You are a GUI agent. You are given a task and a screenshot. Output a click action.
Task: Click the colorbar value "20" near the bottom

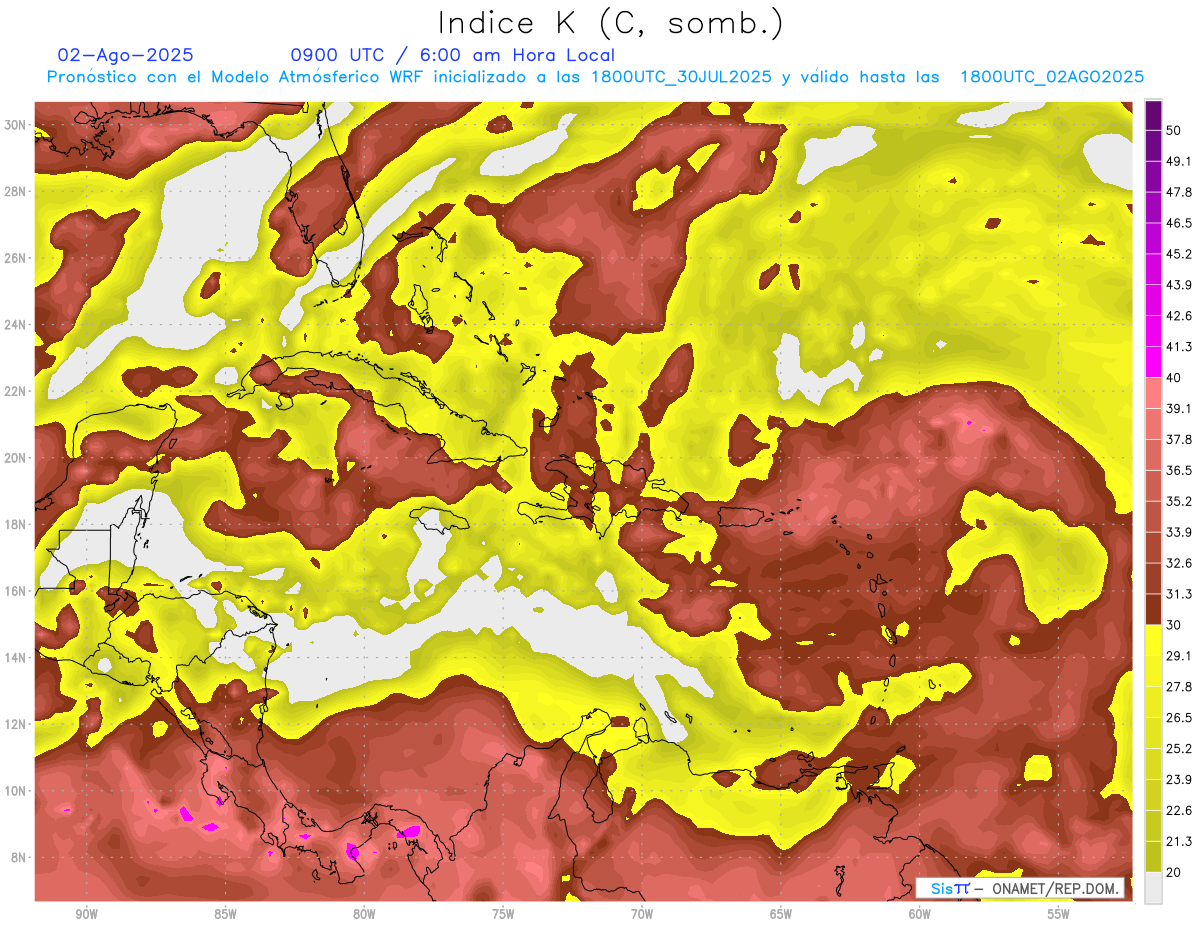(x=1175, y=872)
